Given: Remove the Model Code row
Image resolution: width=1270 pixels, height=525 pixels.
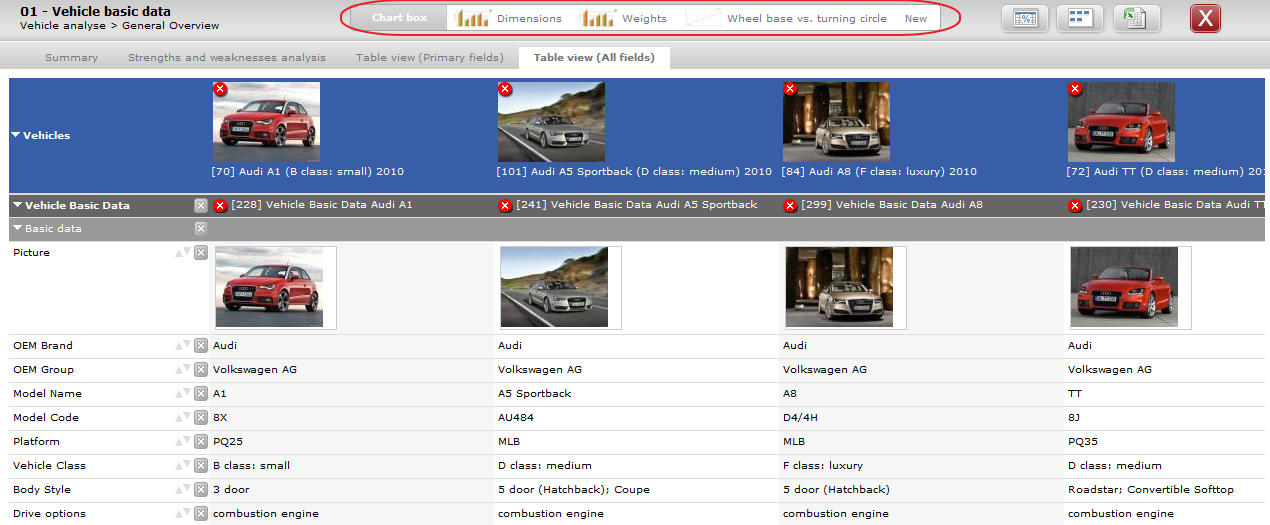Looking at the screenshot, I should click(201, 418).
